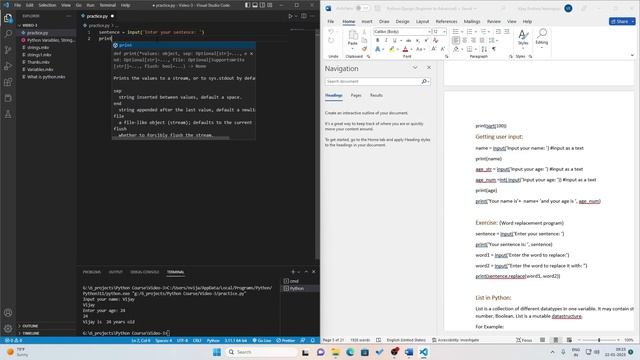Open the PROBLEMS tab in VS Code panel
The width and height of the screenshot is (640, 360).
pyautogui.click(x=92, y=272)
